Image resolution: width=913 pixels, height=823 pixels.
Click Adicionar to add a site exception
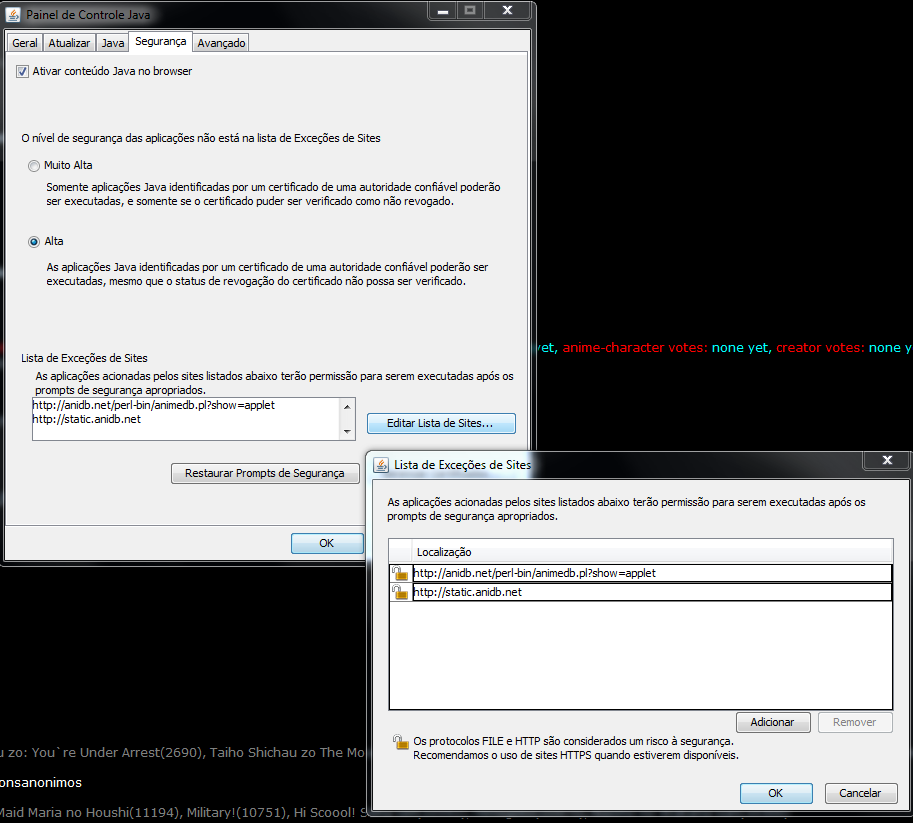click(773, 722)
